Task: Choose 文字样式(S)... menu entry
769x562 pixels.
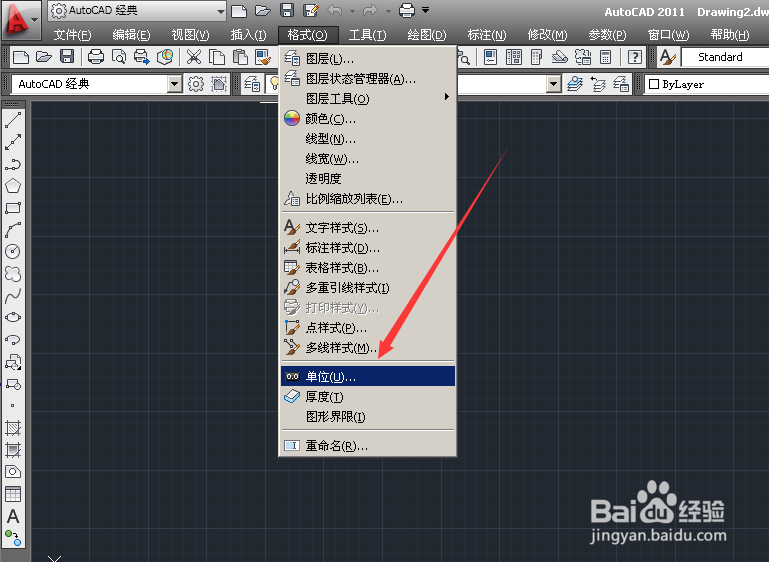Action: [x=367, y=228]
